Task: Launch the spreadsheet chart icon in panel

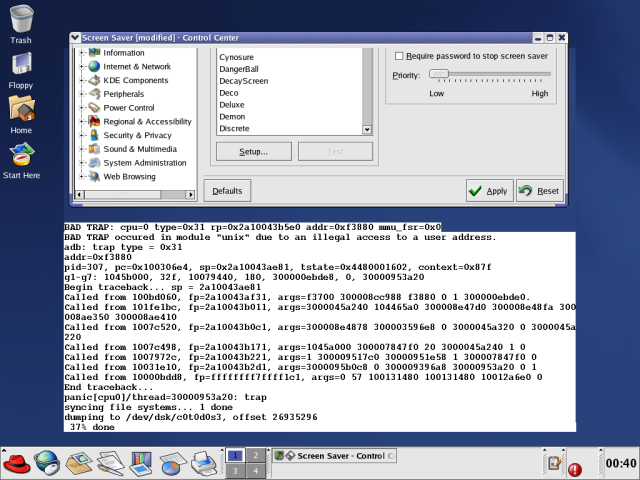Action: (x=172, y=463)
